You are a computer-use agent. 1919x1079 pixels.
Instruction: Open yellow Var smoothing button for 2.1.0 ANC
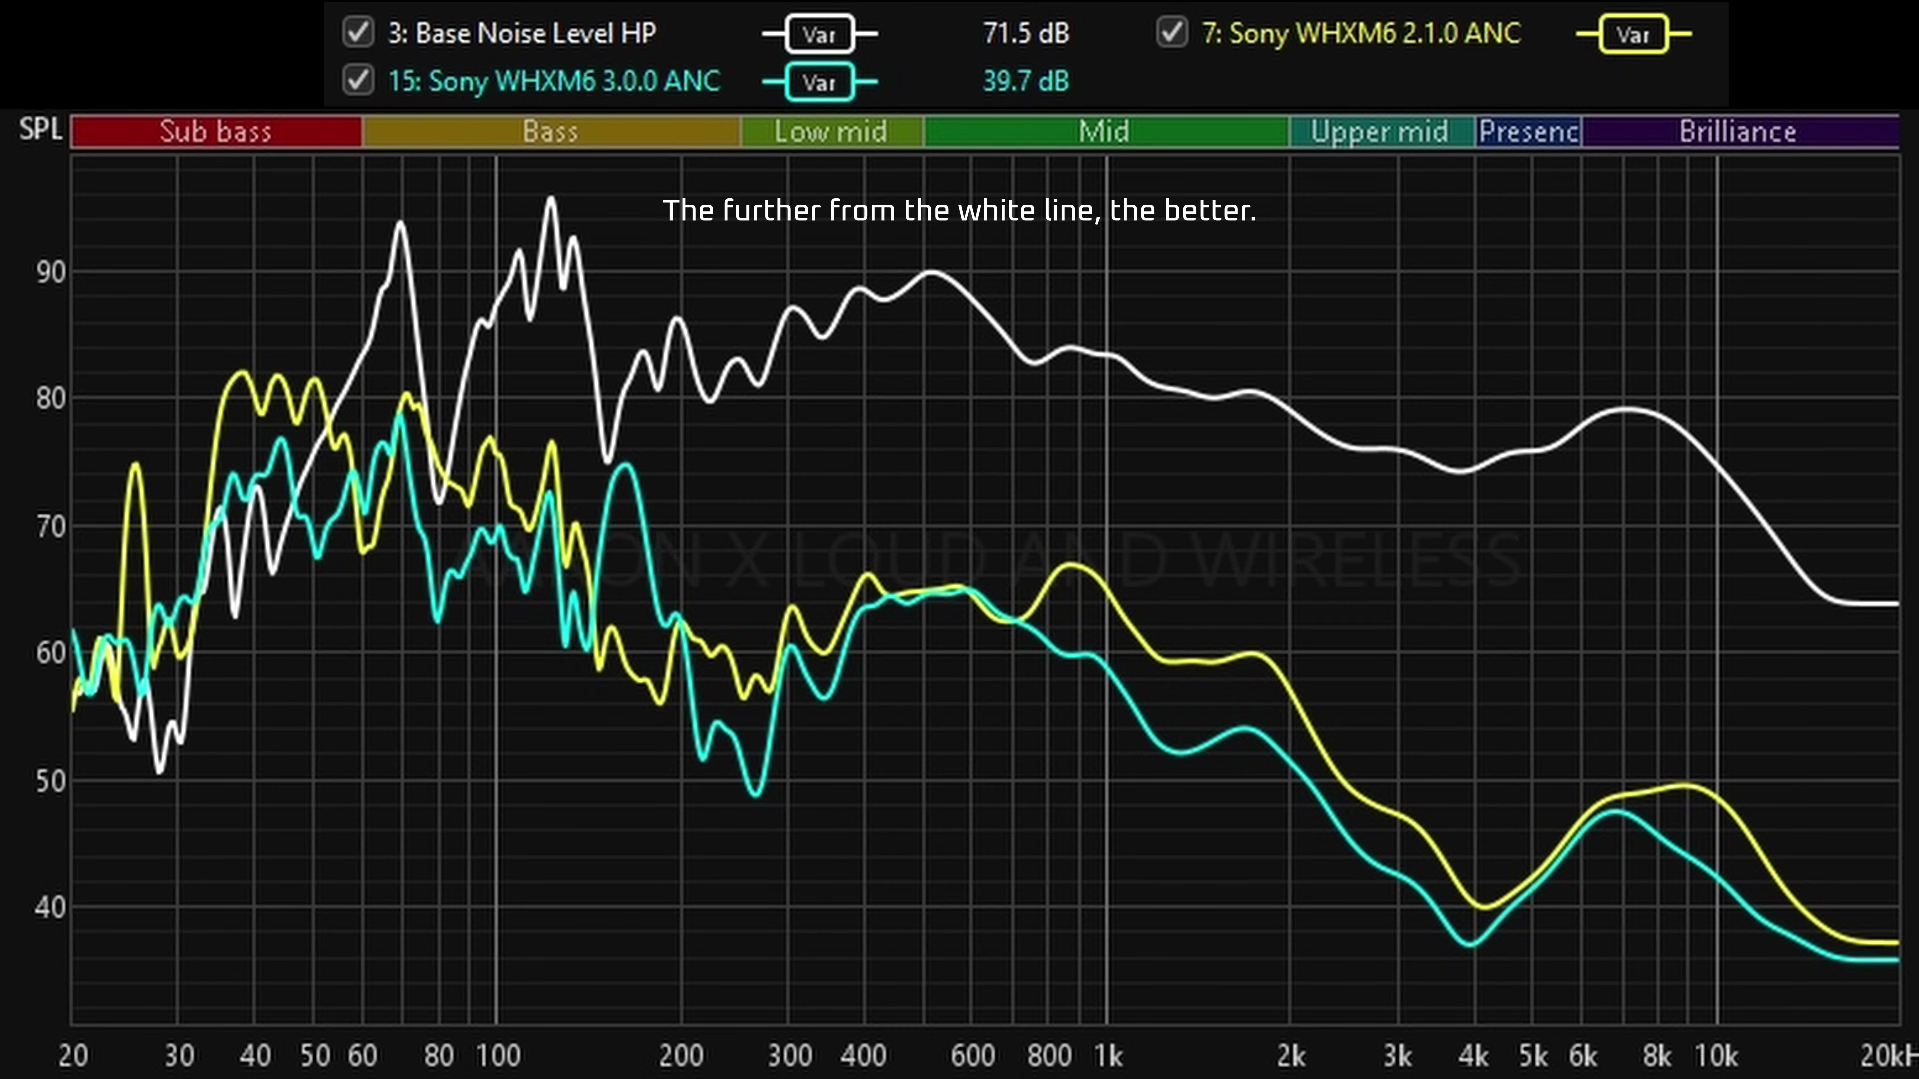(x=1632, y=34)
